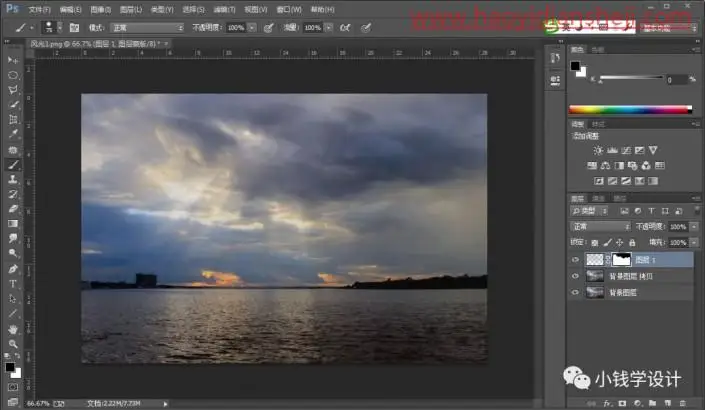Hide the 背景图层 拷贝 layer
This screenshot has width=705, height=410.
coord(575,276)
